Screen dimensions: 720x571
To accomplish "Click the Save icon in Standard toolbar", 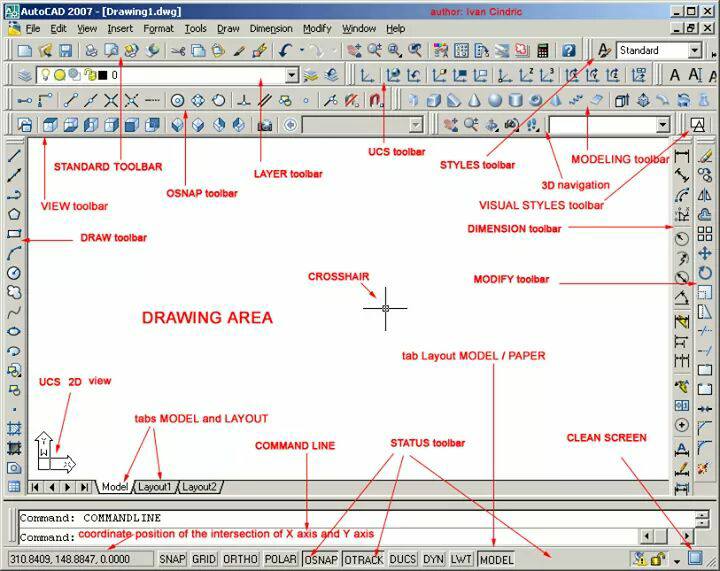I will [x=66, y=50].
